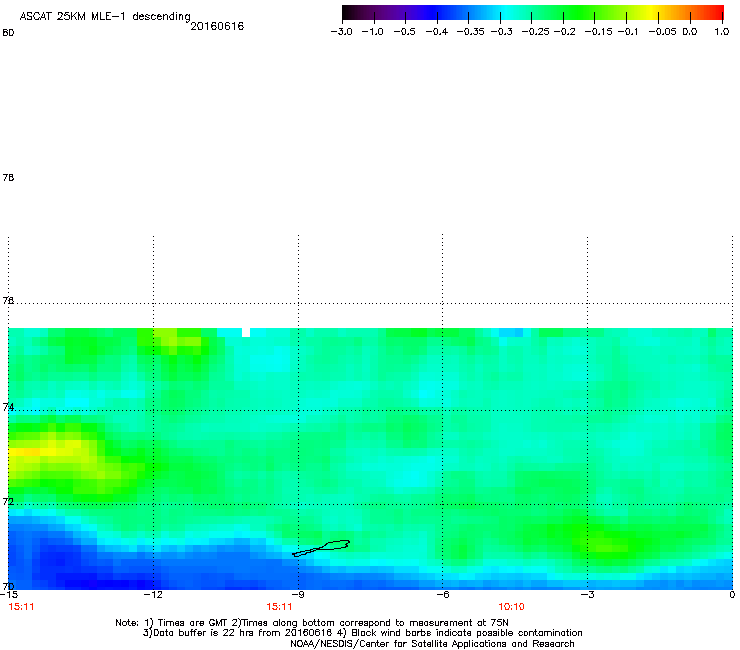Screen dimensions: 740x650
Task: Select the -0.5 color scale label
Action: 404,32
